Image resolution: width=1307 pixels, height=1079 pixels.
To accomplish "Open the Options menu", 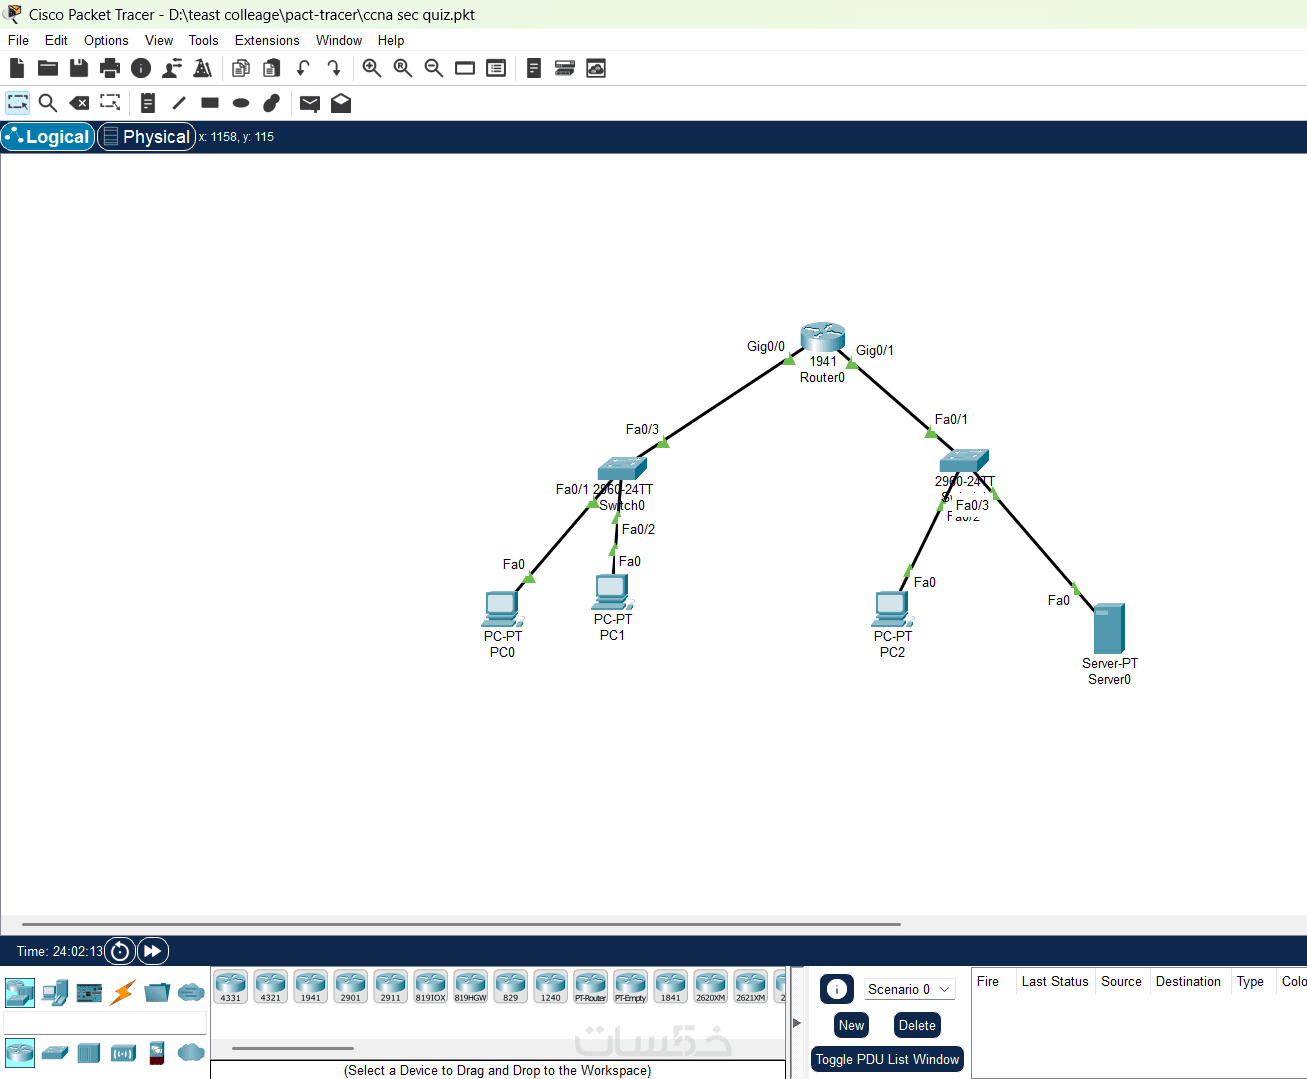I will point(106,40).
